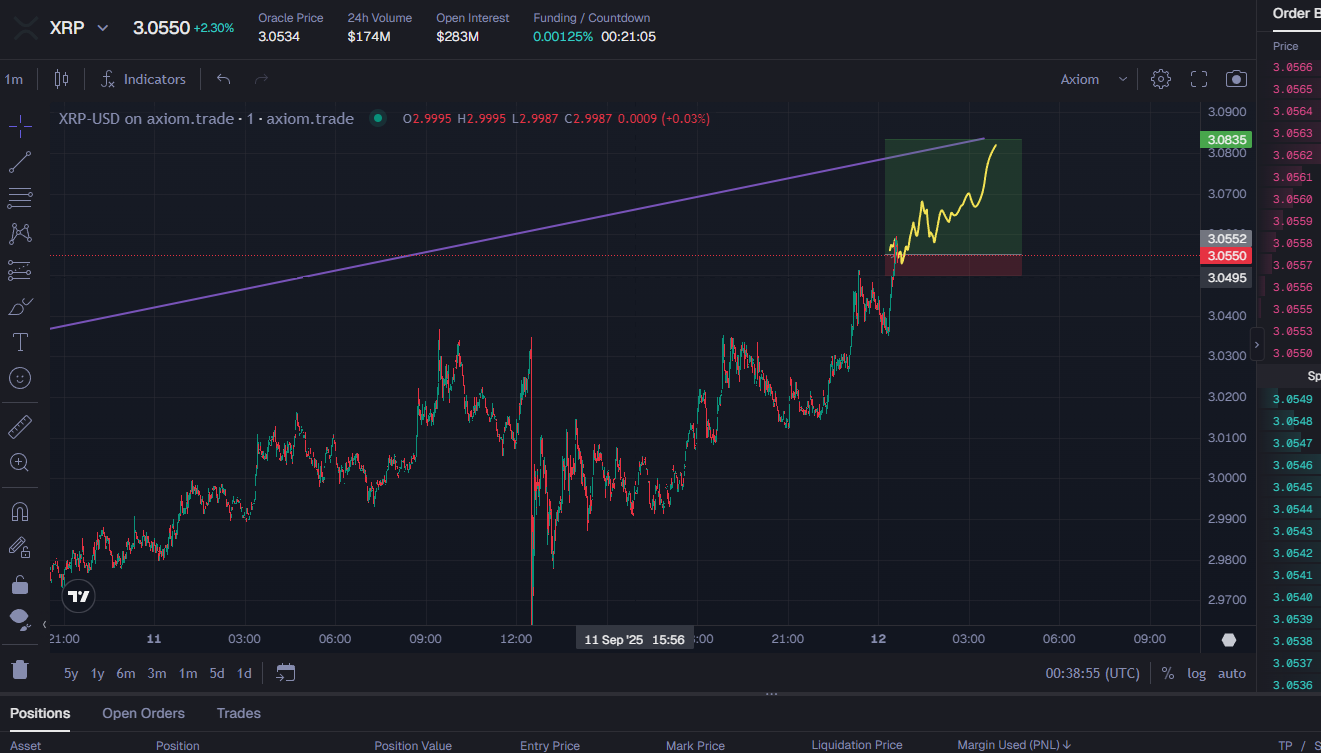The image size is (1321, 753).
Task: Open chart settings gear
Action: (x=1160, y=79)
